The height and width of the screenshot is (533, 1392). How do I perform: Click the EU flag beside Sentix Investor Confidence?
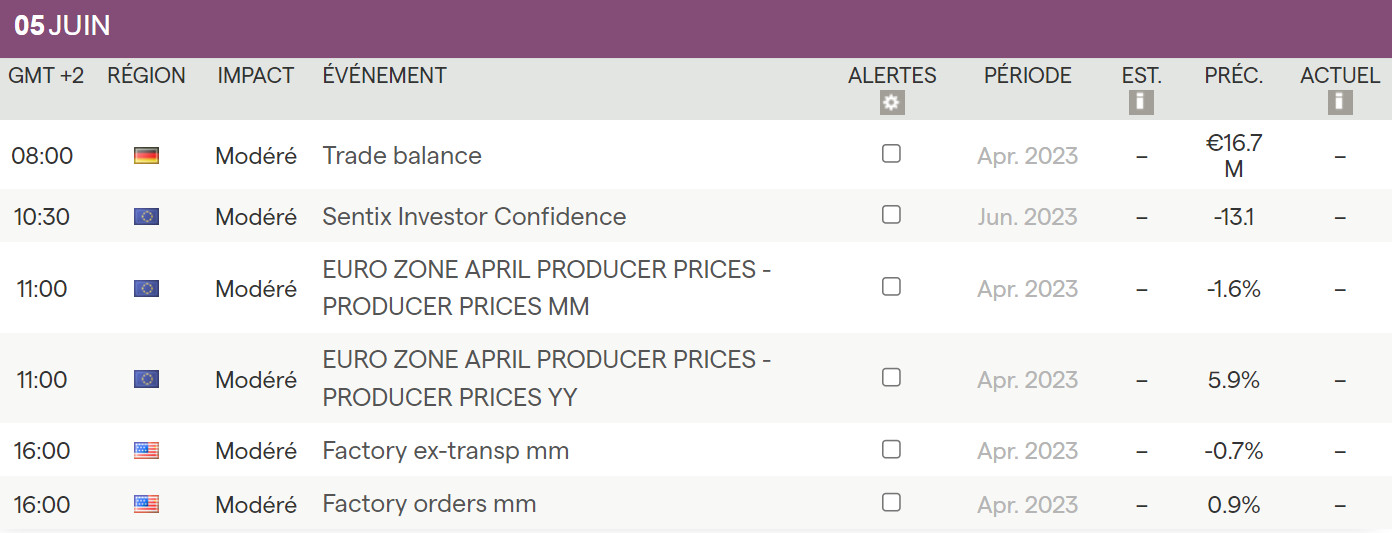click(x=146, y=217)
